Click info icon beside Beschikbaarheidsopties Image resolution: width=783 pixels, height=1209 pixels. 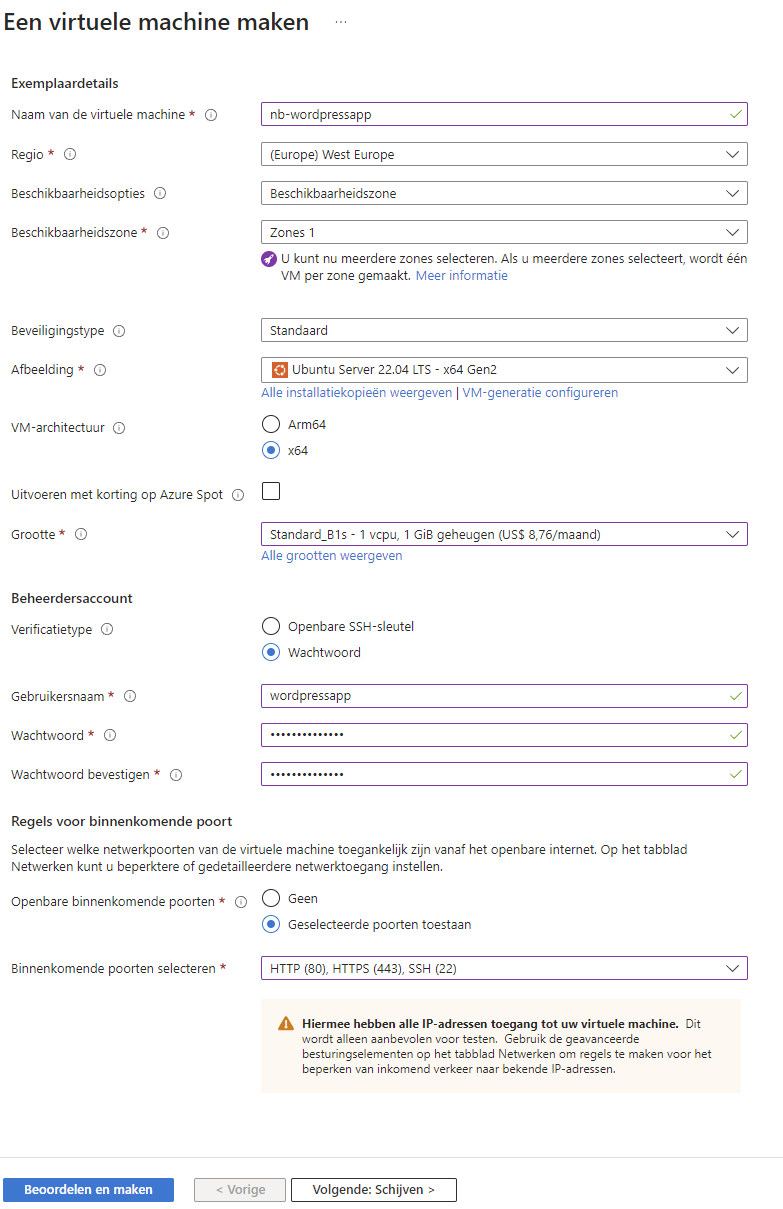[160, 194]
